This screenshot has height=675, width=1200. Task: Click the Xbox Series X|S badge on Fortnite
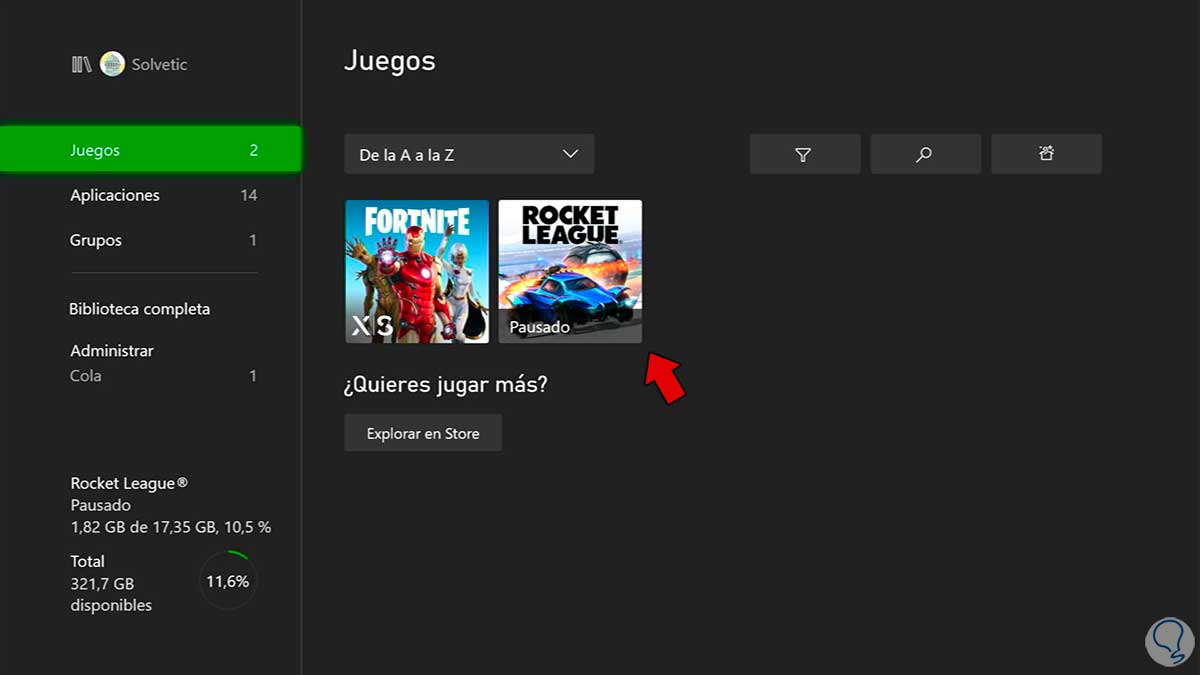tap(371, 326)
